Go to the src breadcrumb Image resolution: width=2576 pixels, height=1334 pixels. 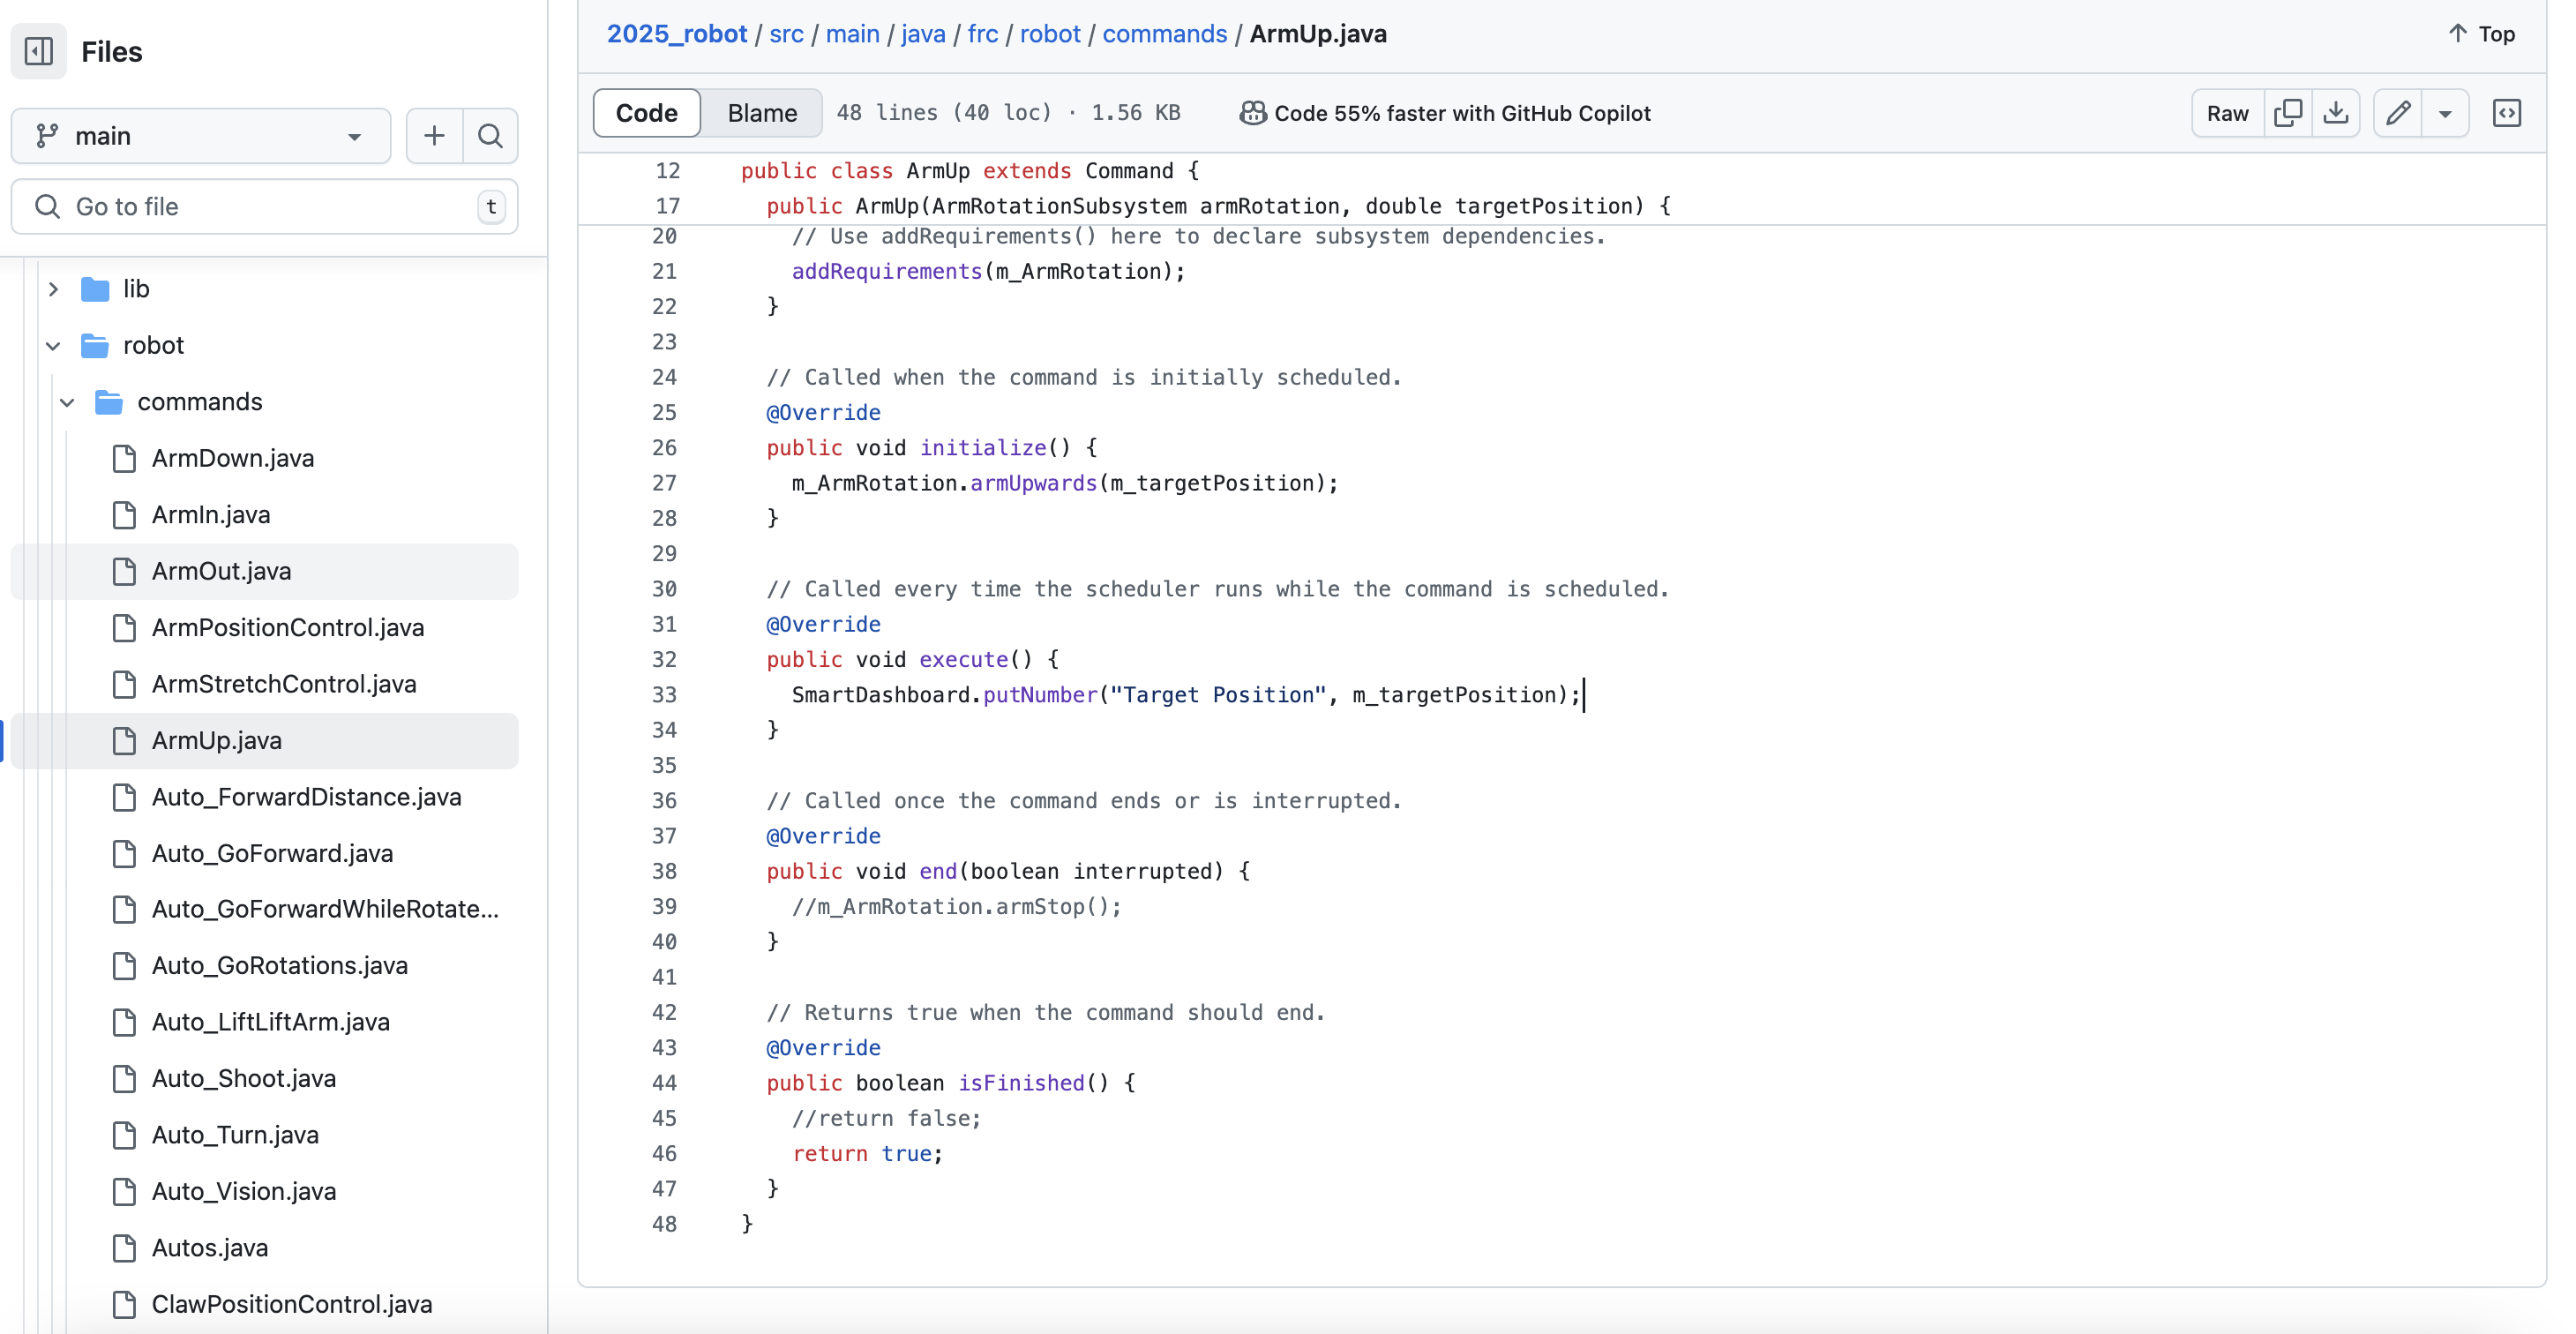pos(786,34)
